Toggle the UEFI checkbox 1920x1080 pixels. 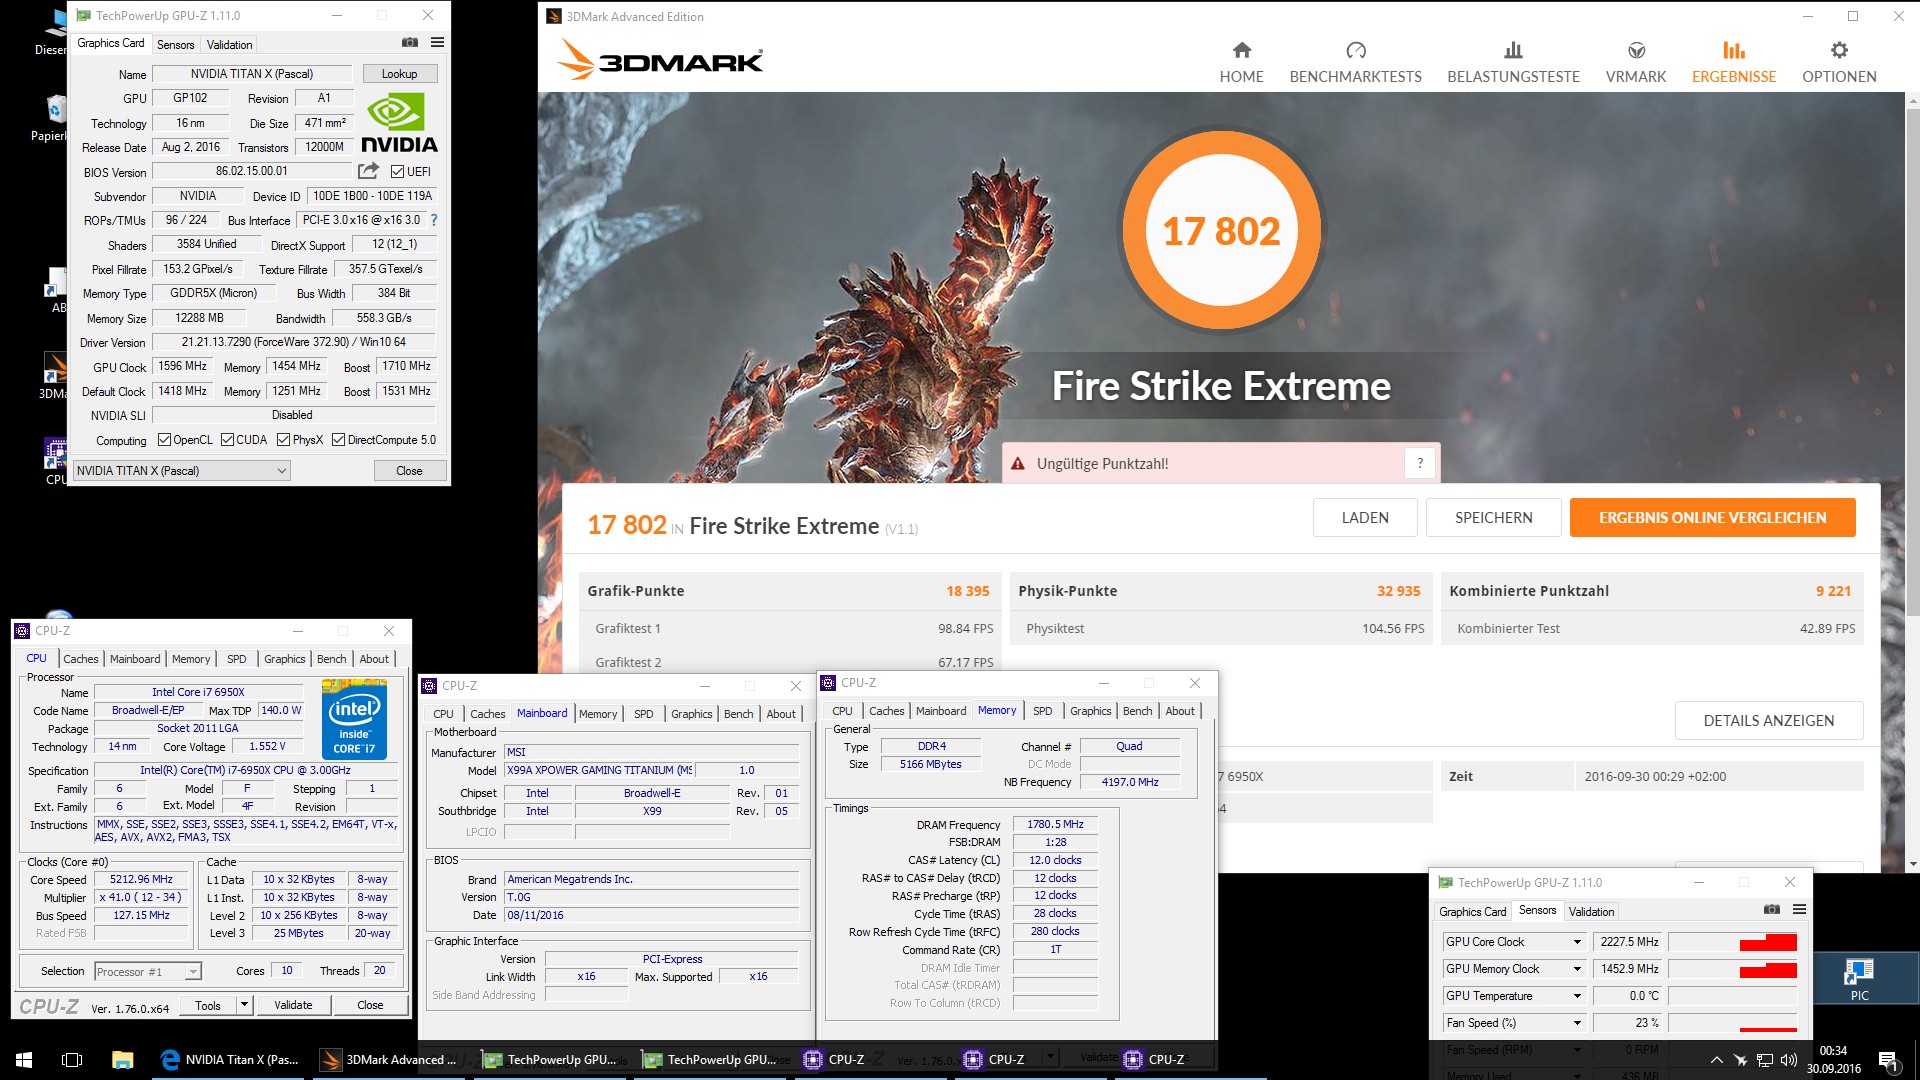click(x=397, y=172)
